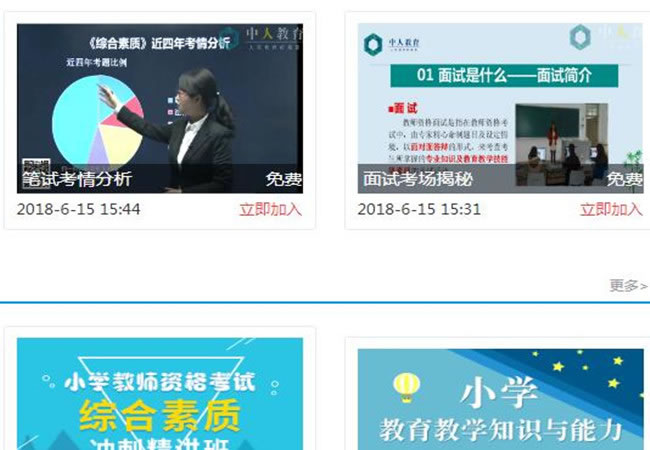Viewport: 650px width, 450px height.
Task: Click the 中人教育 hexagon logo in the interview slide
Action: point(373,44)
